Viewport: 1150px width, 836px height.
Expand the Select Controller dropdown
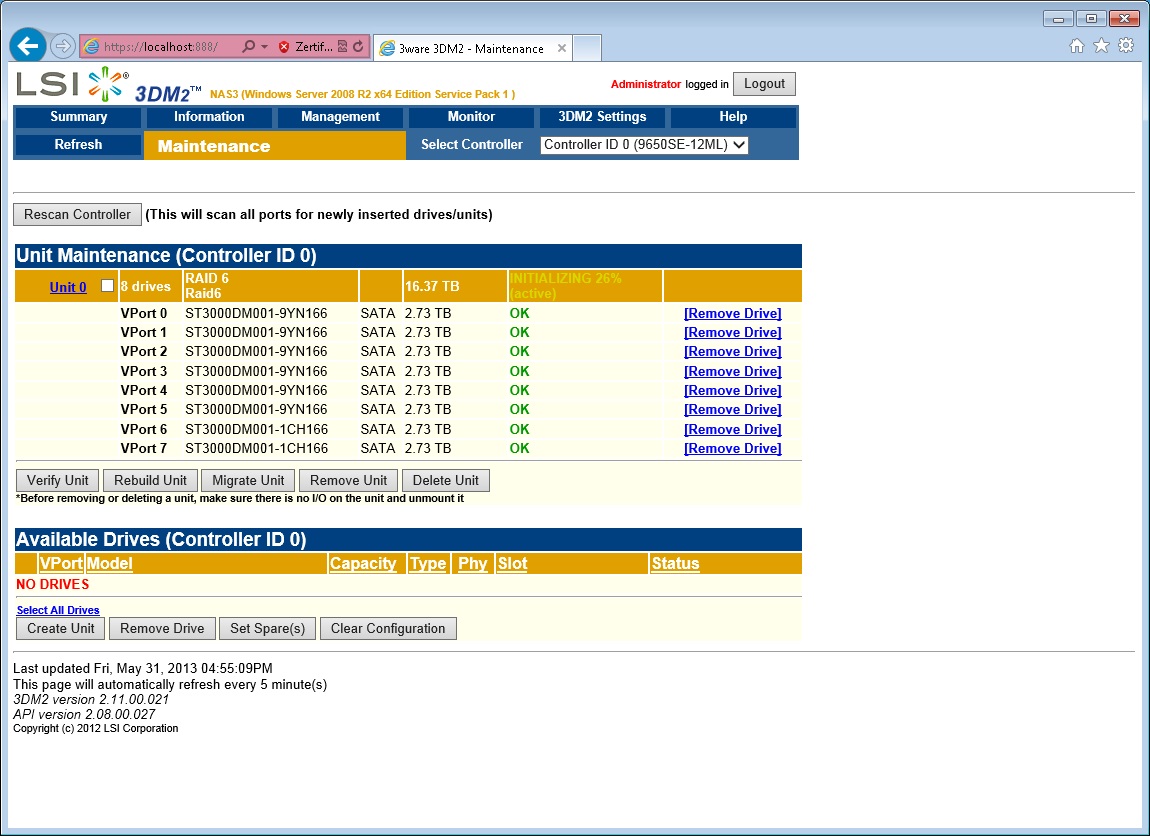coord(644,145)
